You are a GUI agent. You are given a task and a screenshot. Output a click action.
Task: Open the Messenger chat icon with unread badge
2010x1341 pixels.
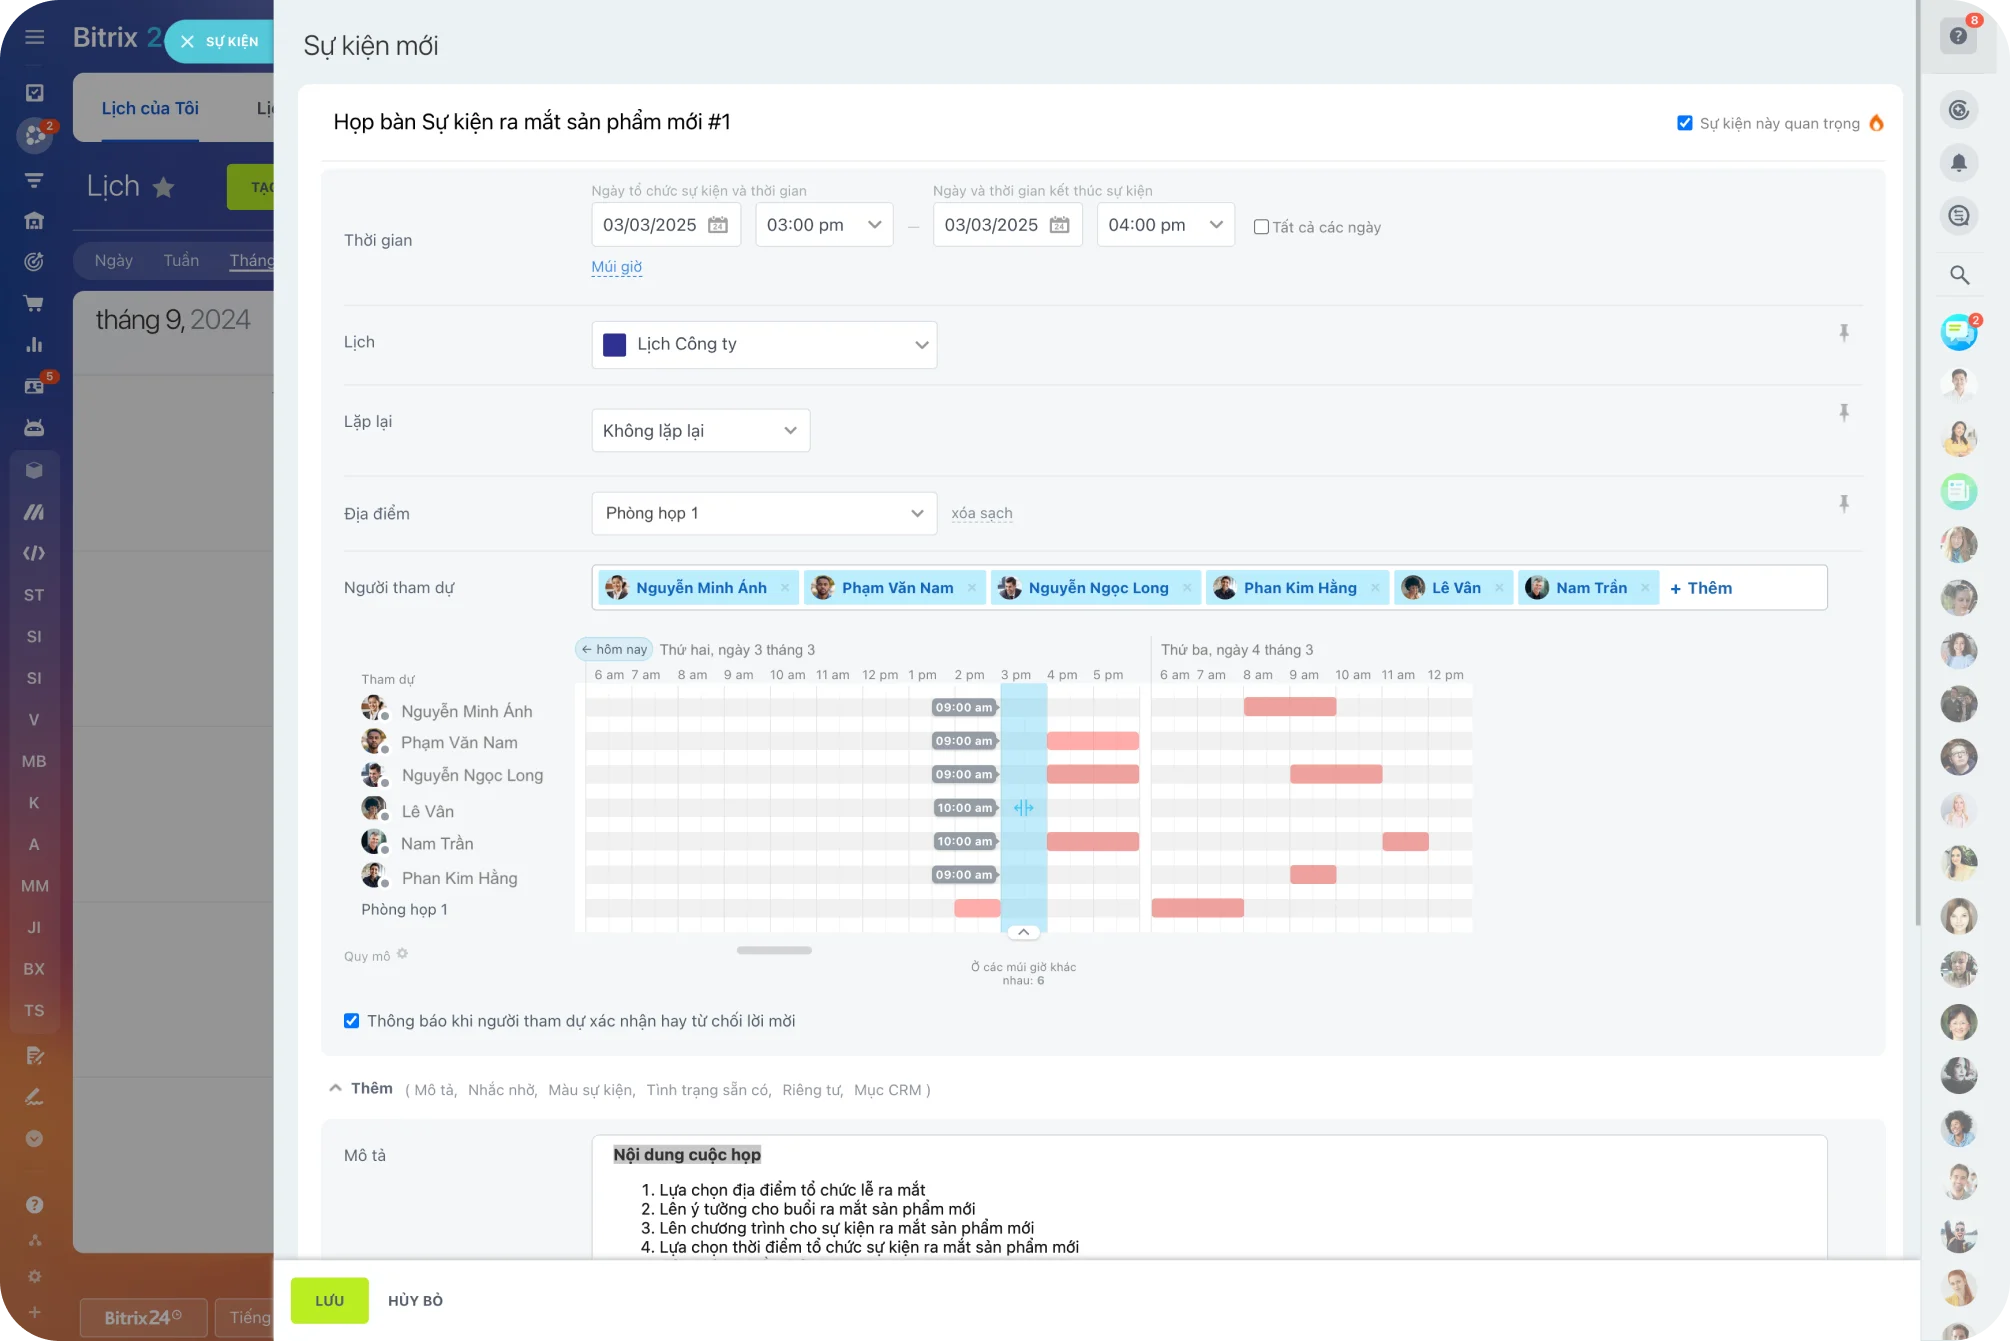tap(1957, 331)
